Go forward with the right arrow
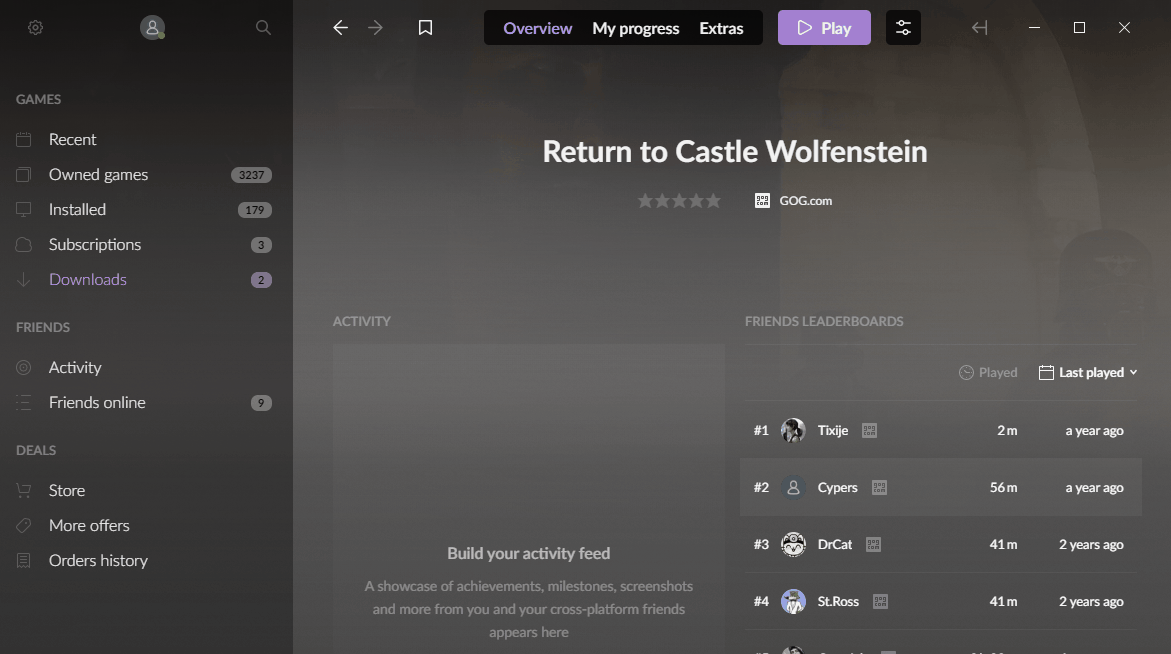1171x654 pixels. click(376, 28)
